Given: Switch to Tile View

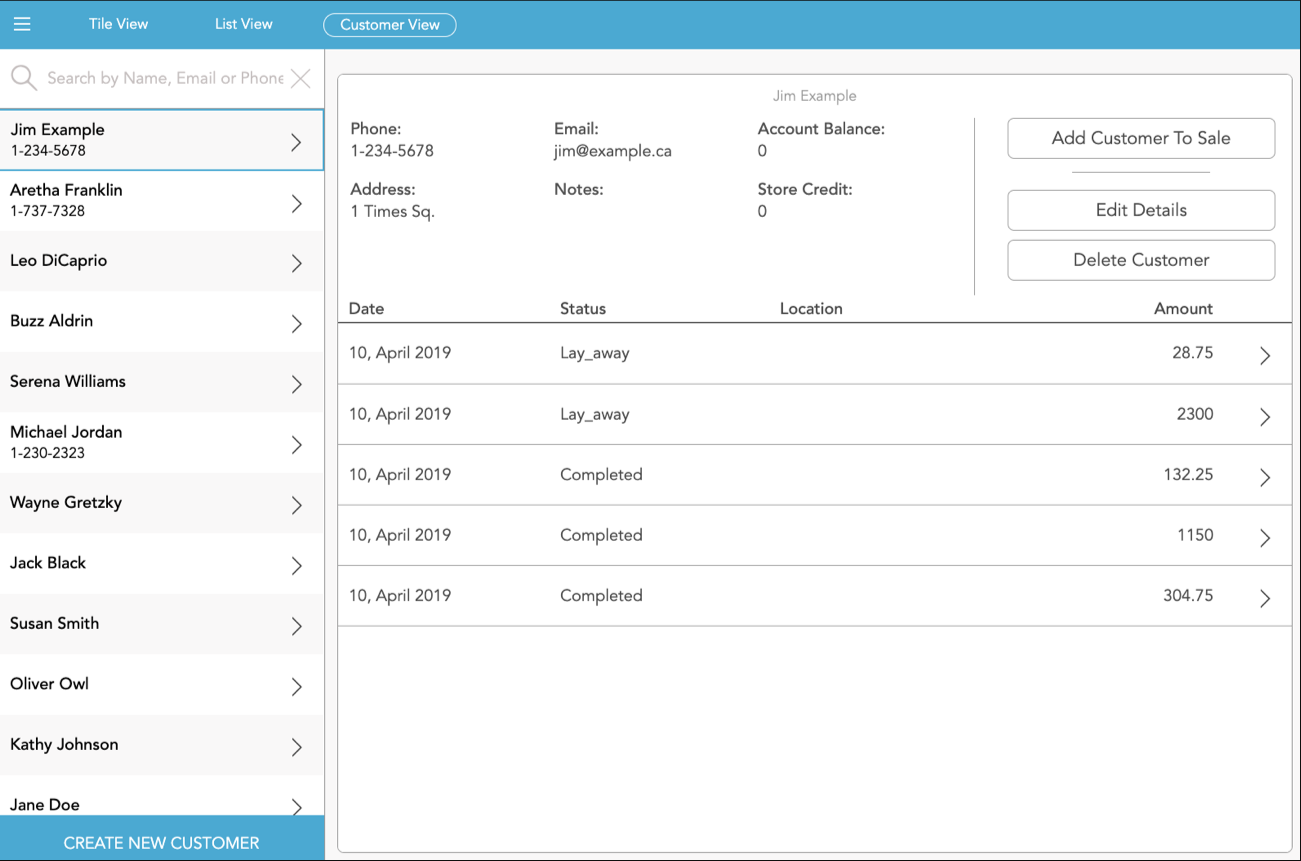Looking at the screenshot, I should click(x=118, y=23).
